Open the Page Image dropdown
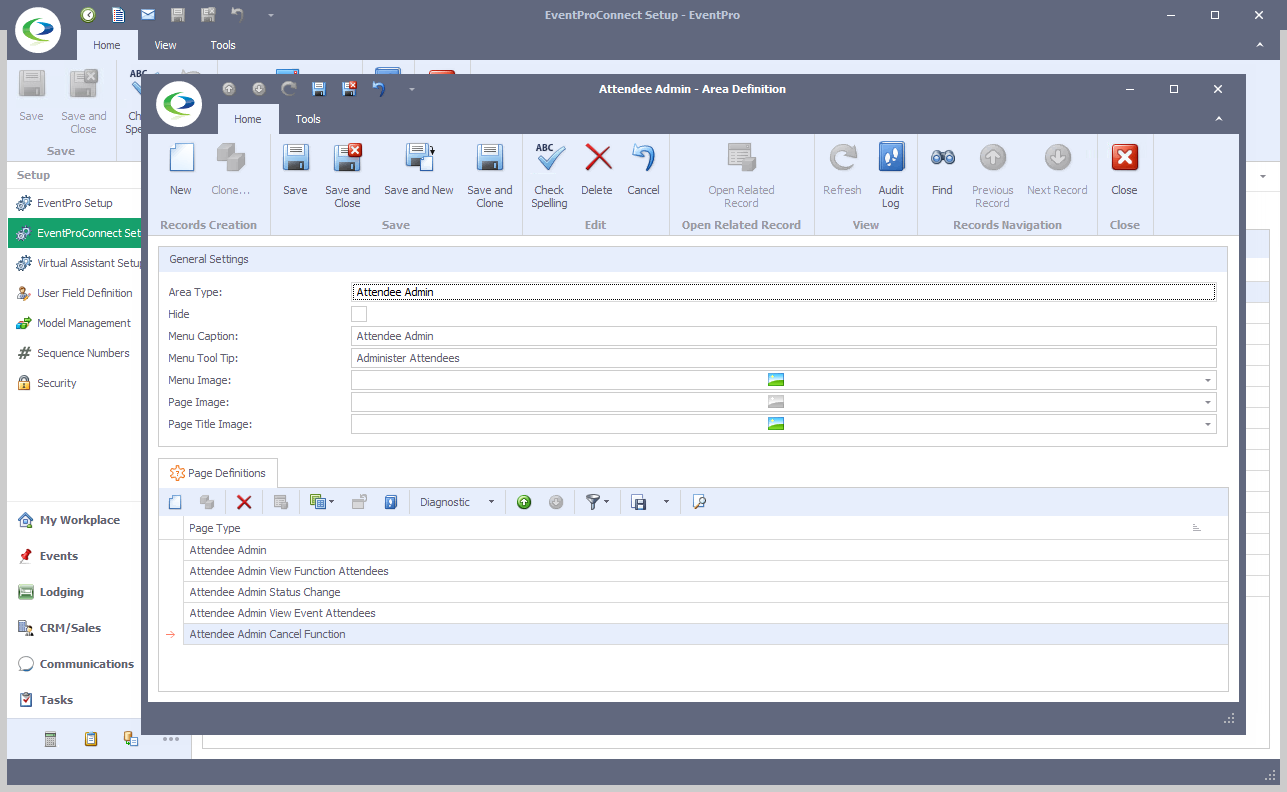The height and width of the screenshot is (792, 1287). [1208, 402]
